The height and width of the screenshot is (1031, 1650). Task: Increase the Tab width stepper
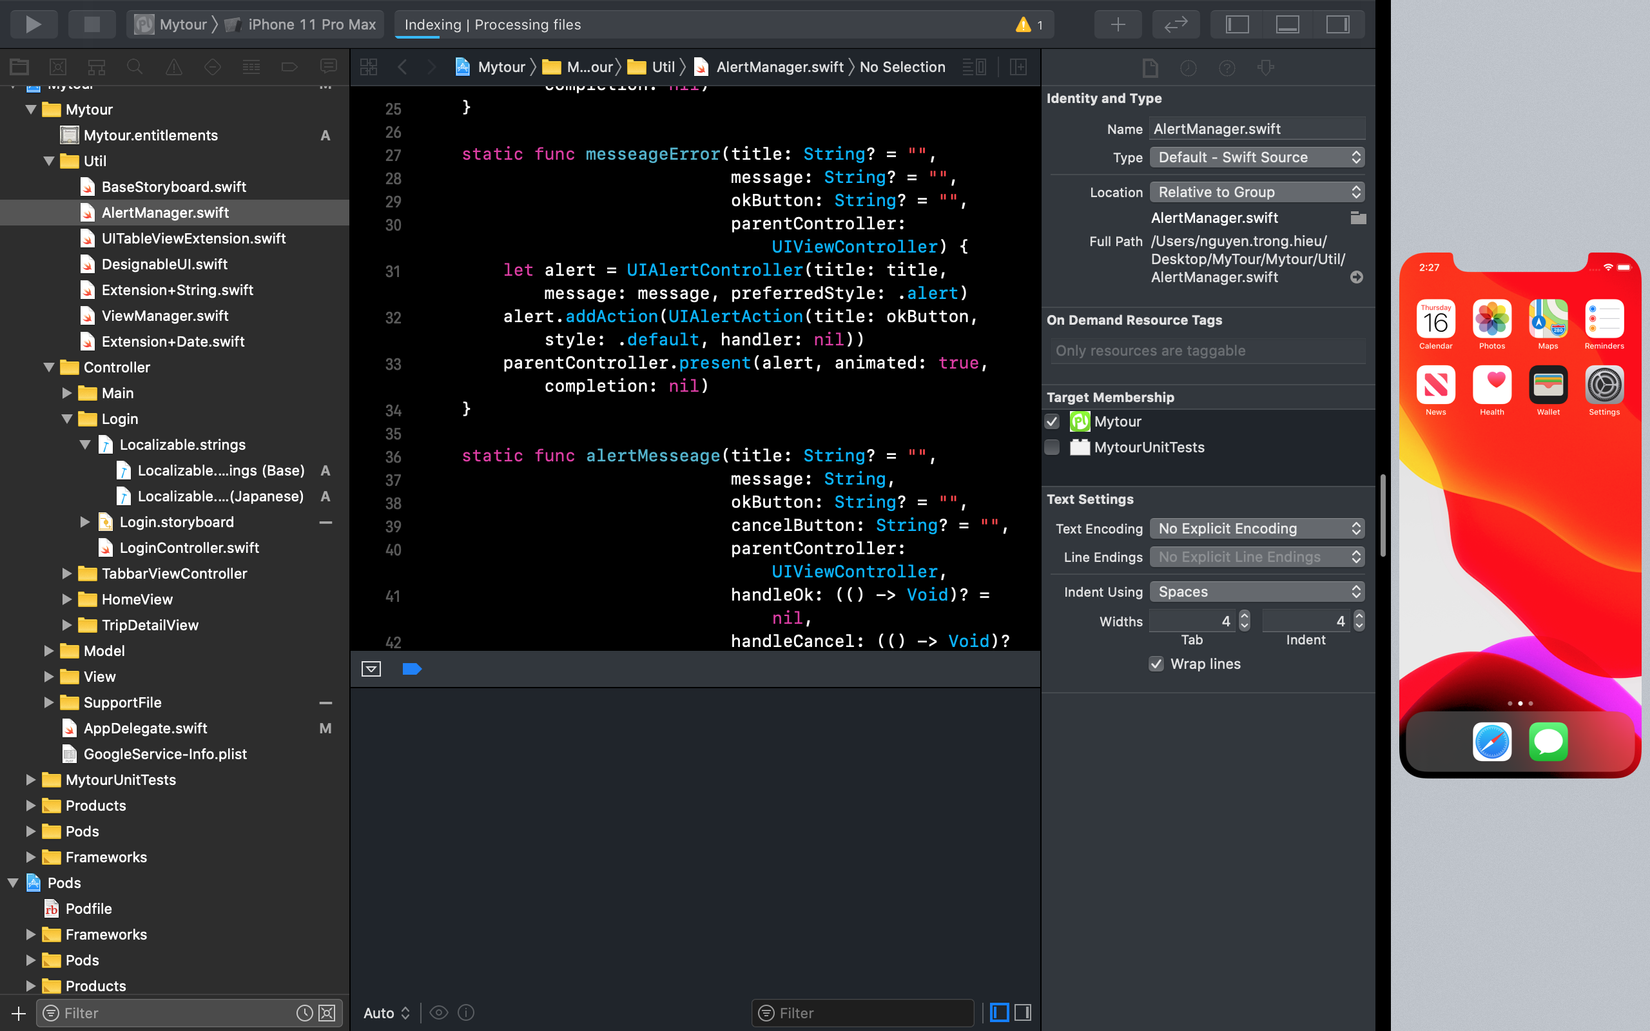(x=1244, y=616)
